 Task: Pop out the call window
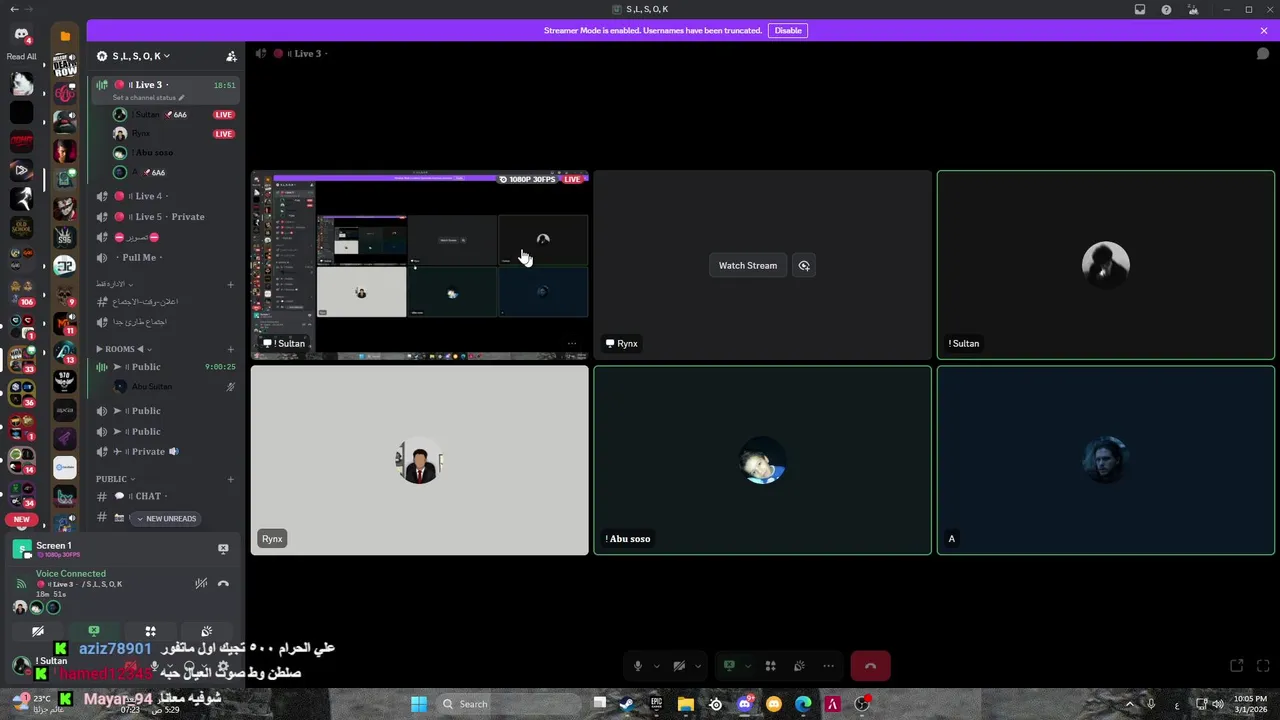click(1236, 666)
